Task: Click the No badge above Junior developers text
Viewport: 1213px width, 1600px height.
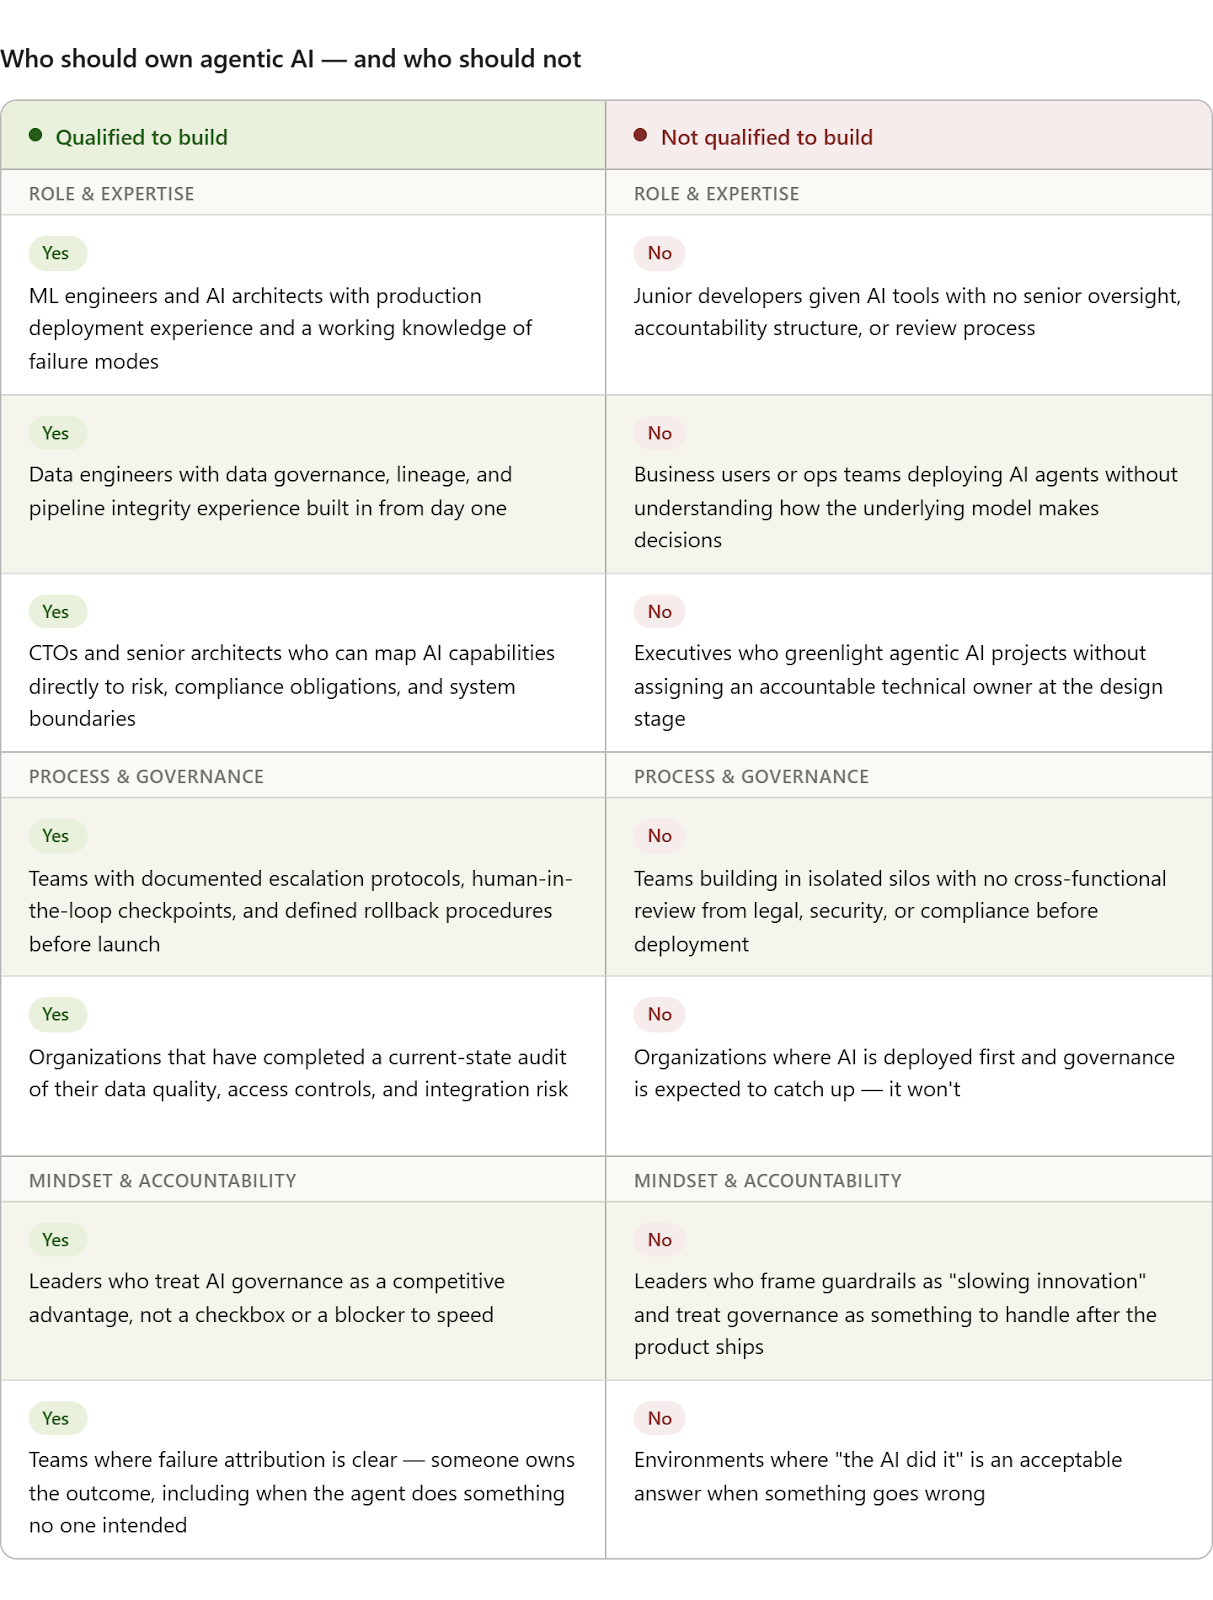Action: click(659, 253)
